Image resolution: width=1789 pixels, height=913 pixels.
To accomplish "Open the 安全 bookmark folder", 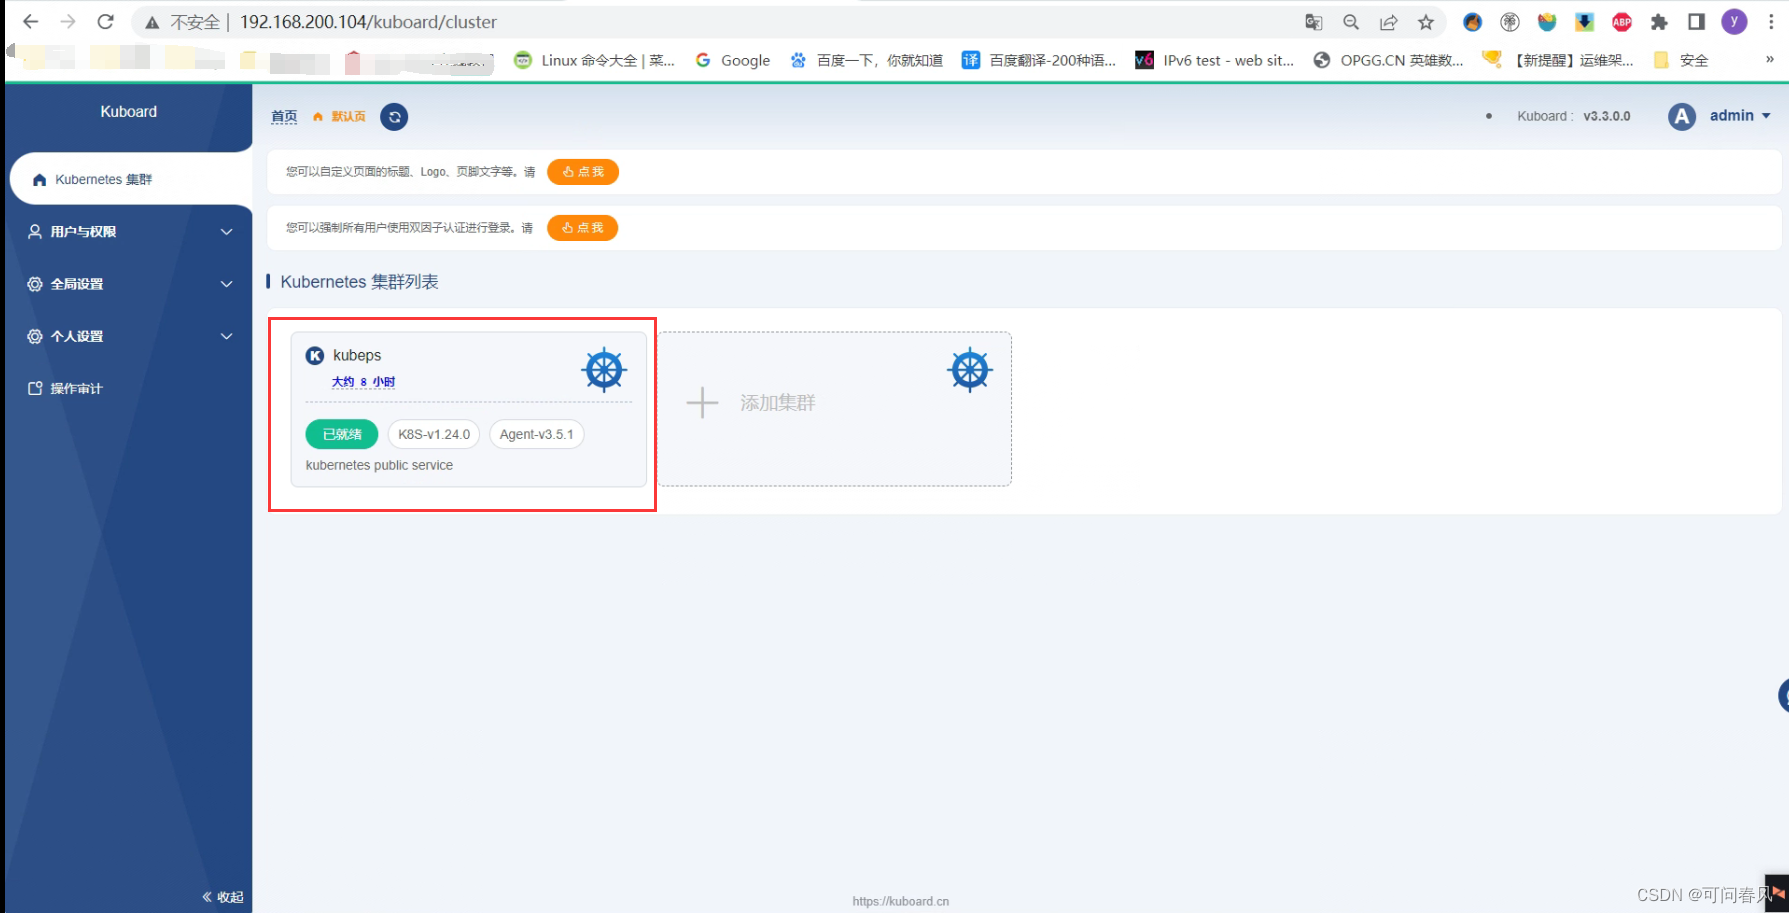I will point(1681,60).
